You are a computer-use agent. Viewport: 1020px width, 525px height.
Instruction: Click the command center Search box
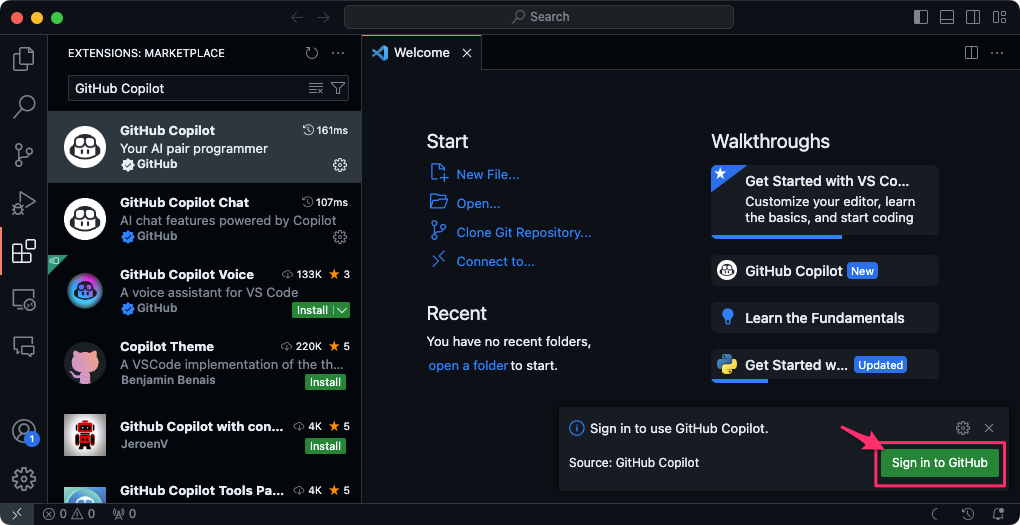click(x=539, y=17)
